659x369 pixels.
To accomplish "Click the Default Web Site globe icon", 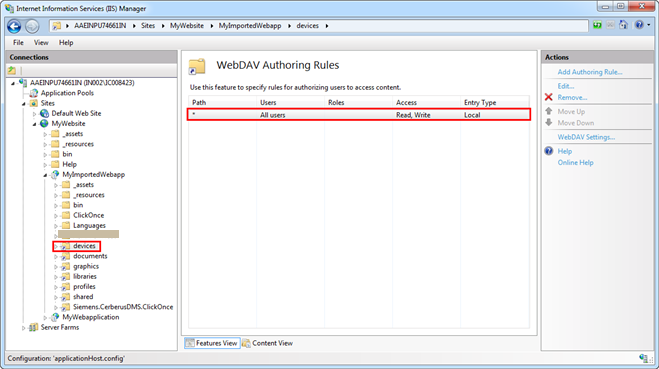I will [44, 113].
